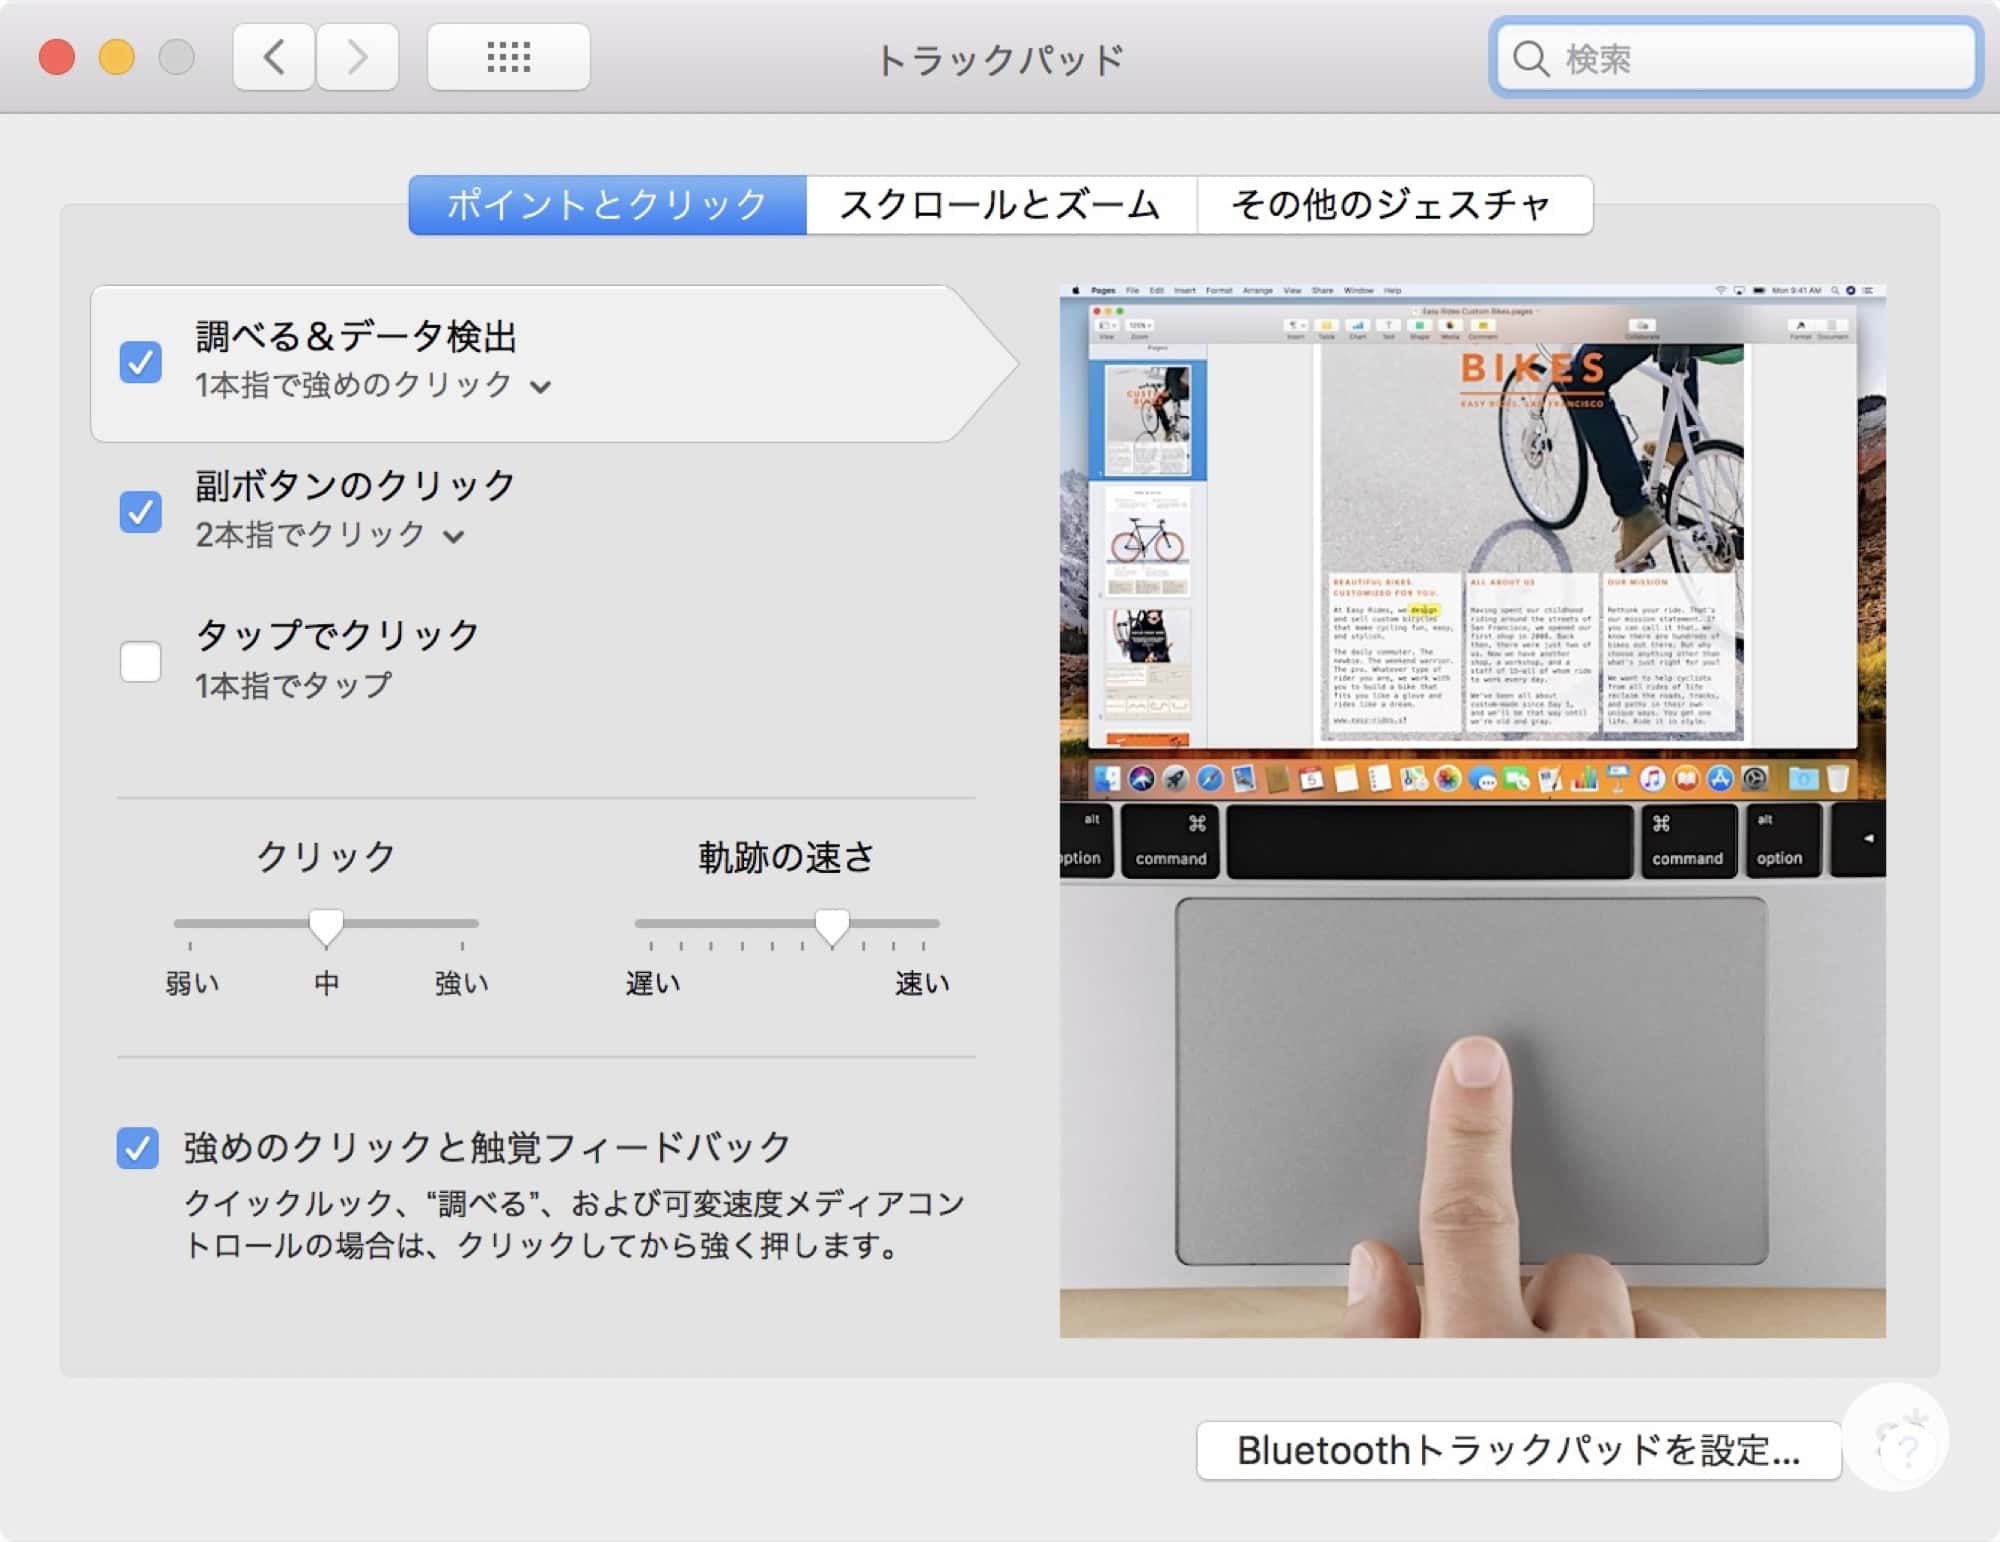The width and height of the screenshot is (2000, 1542).
Task: Click the 1本指でタップ subtitle text
Action: (x=294, y=685)
